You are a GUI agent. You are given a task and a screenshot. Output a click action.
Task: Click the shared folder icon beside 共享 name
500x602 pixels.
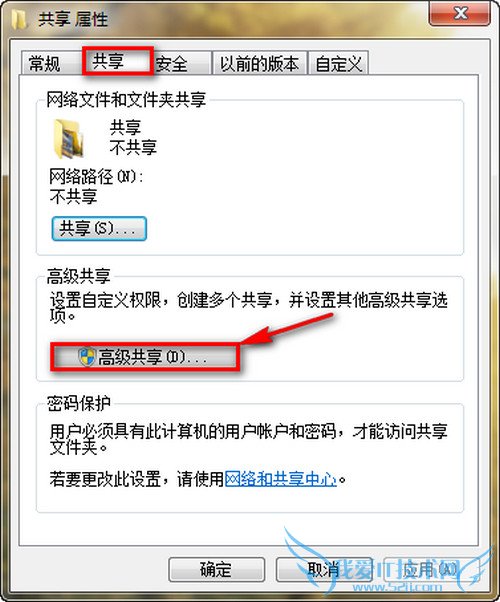pyautogui.click(x=68, y=138)
